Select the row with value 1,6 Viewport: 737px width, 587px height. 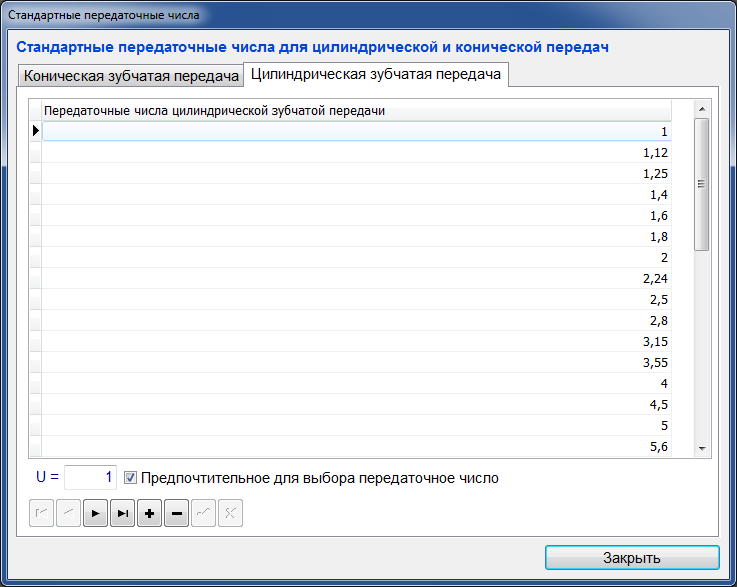356,215
